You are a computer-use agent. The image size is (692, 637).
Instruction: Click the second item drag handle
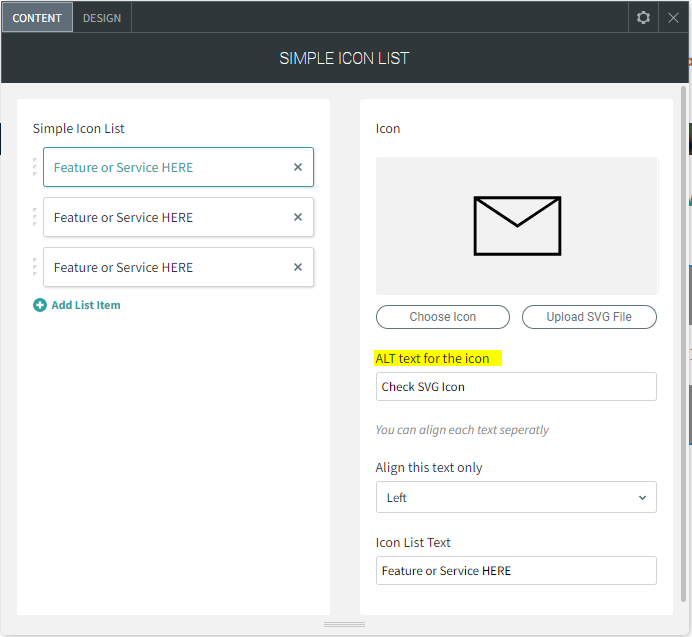point(35,217)
